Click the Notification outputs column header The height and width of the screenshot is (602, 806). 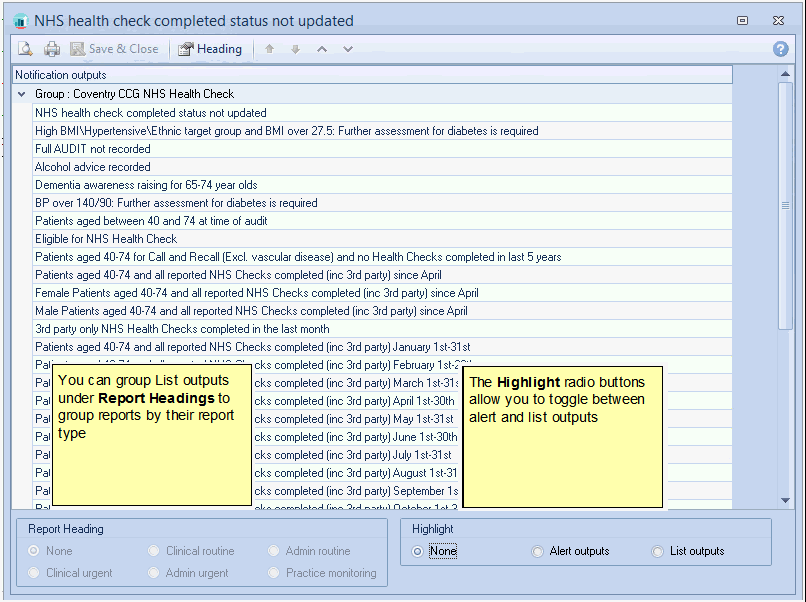tap(371, 75)
